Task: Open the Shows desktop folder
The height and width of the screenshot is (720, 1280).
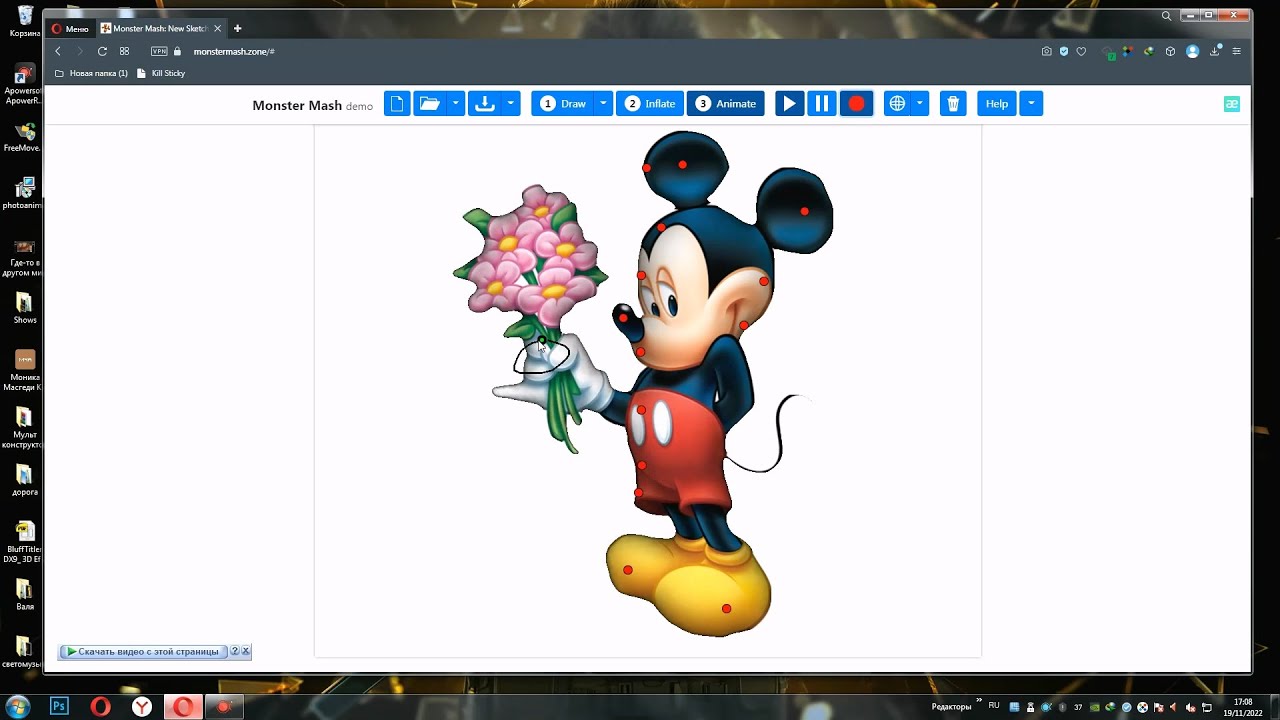Action: click(24, 308)
